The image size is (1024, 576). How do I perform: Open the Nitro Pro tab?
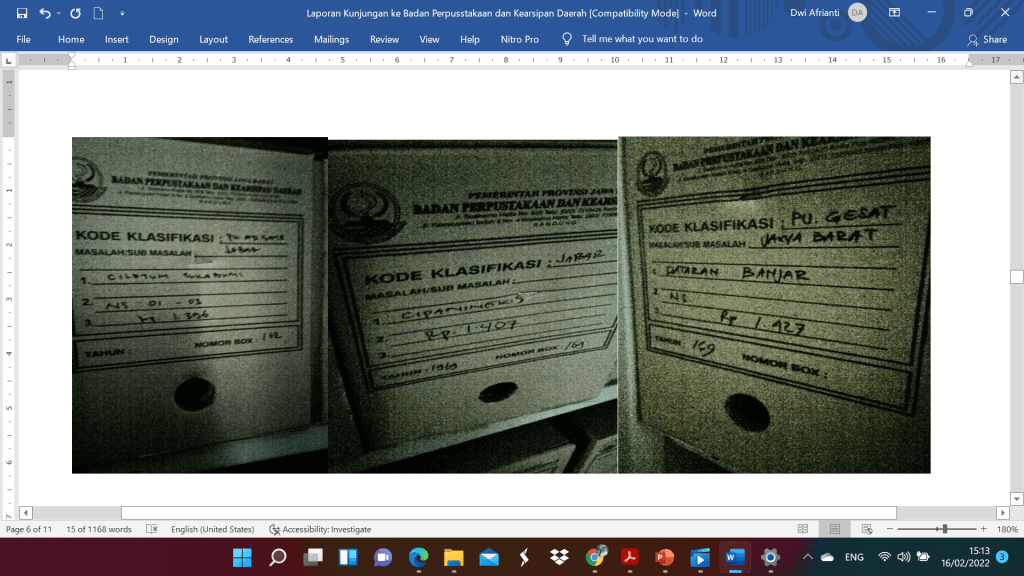tap(519, 39)
